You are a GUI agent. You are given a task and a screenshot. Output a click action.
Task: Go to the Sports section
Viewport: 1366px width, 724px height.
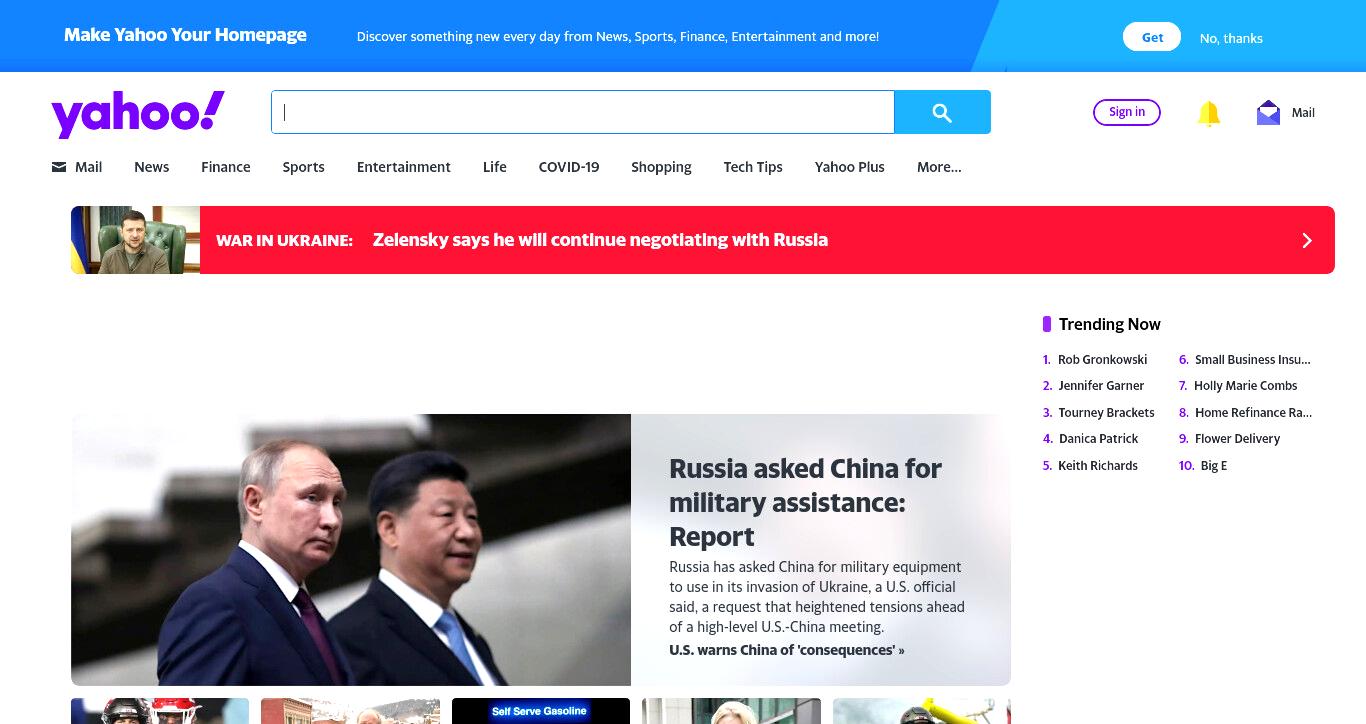click(303, 167)
